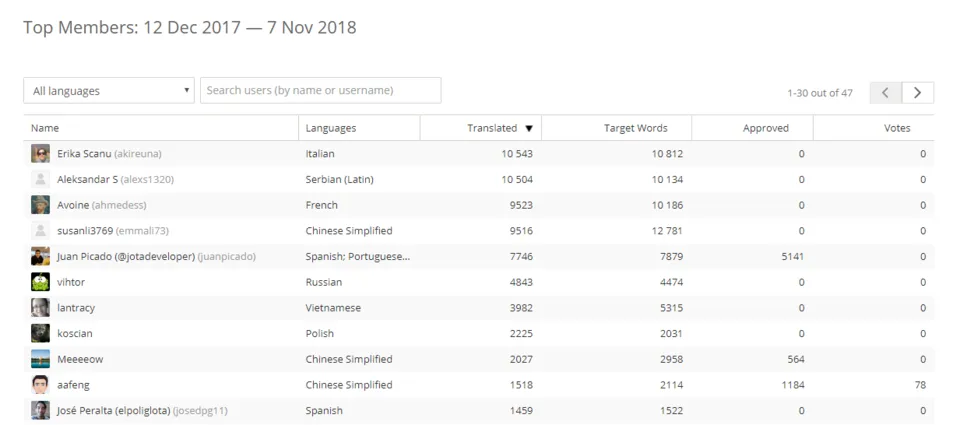Sort table by Approved column
Image resolution: width=960 pixels, height=425 pixels.
[765, 128]
